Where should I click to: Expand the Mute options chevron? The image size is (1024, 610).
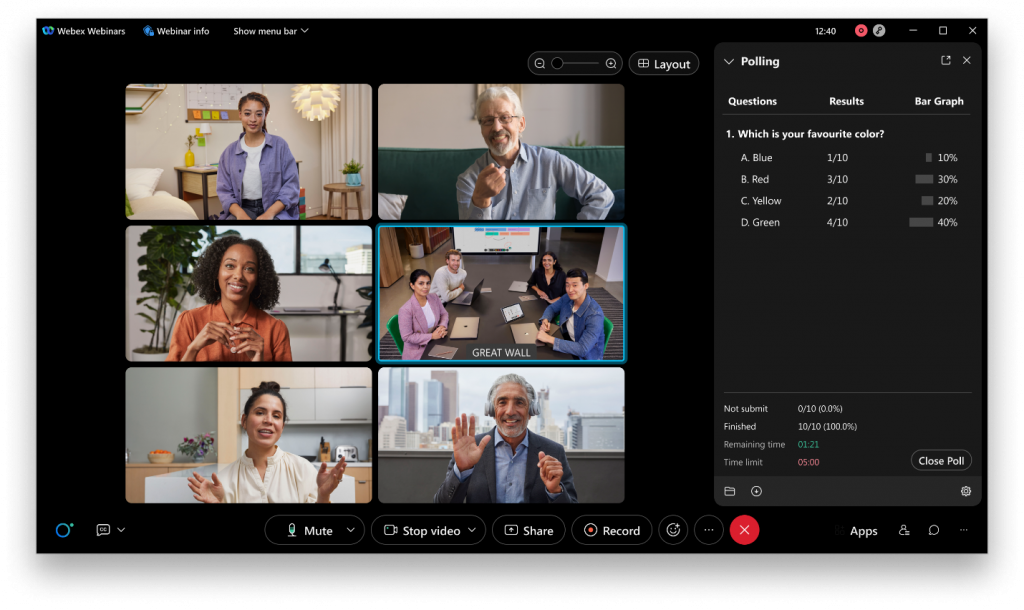click(350, 530)
